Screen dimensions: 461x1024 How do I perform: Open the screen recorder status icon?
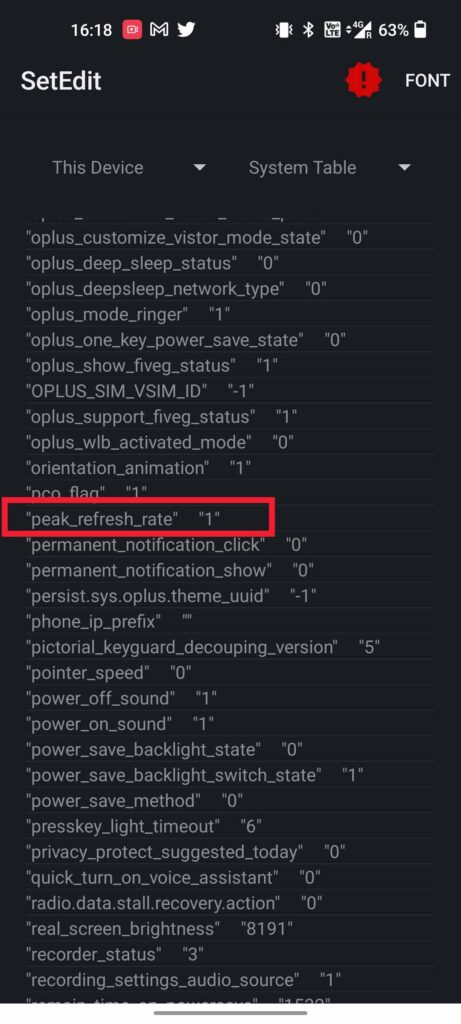tap(133, 30)
